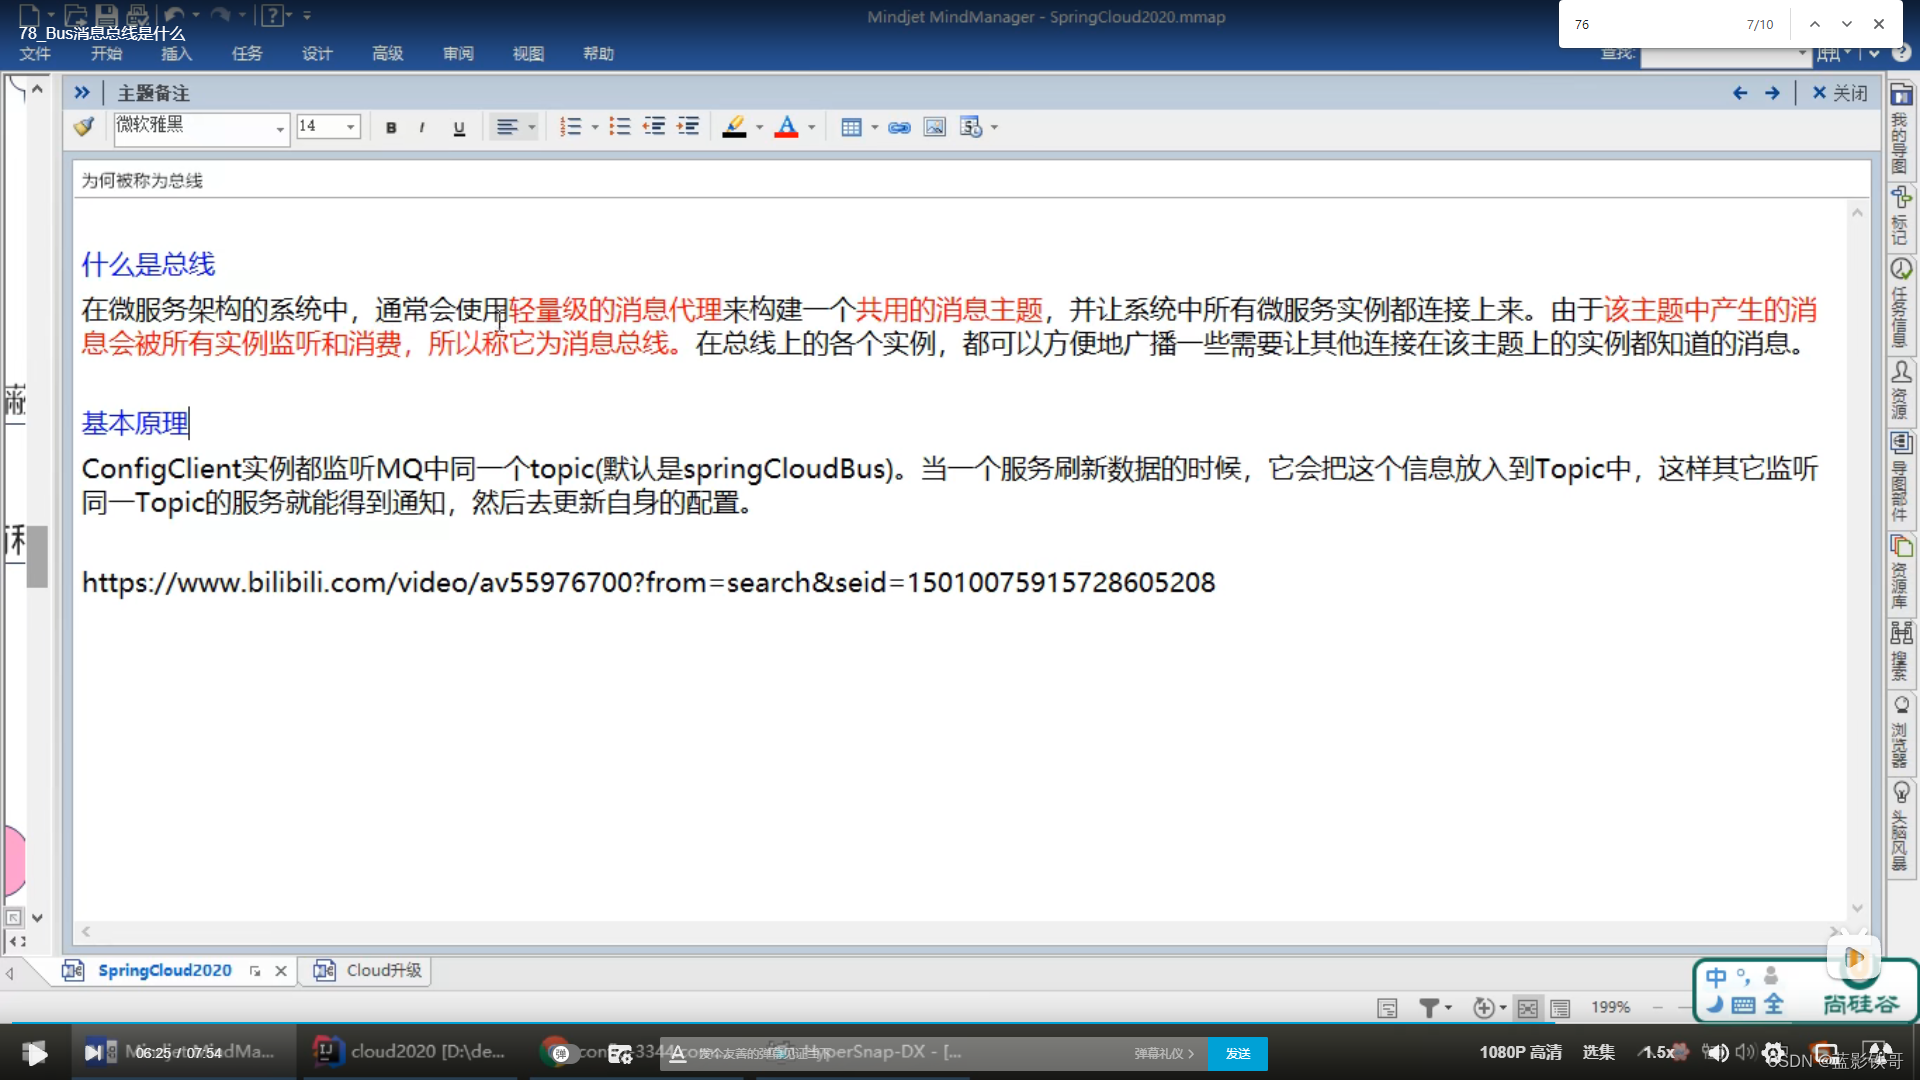
Task: Select the text color swatch in toolbar
Action: point(785,127)
